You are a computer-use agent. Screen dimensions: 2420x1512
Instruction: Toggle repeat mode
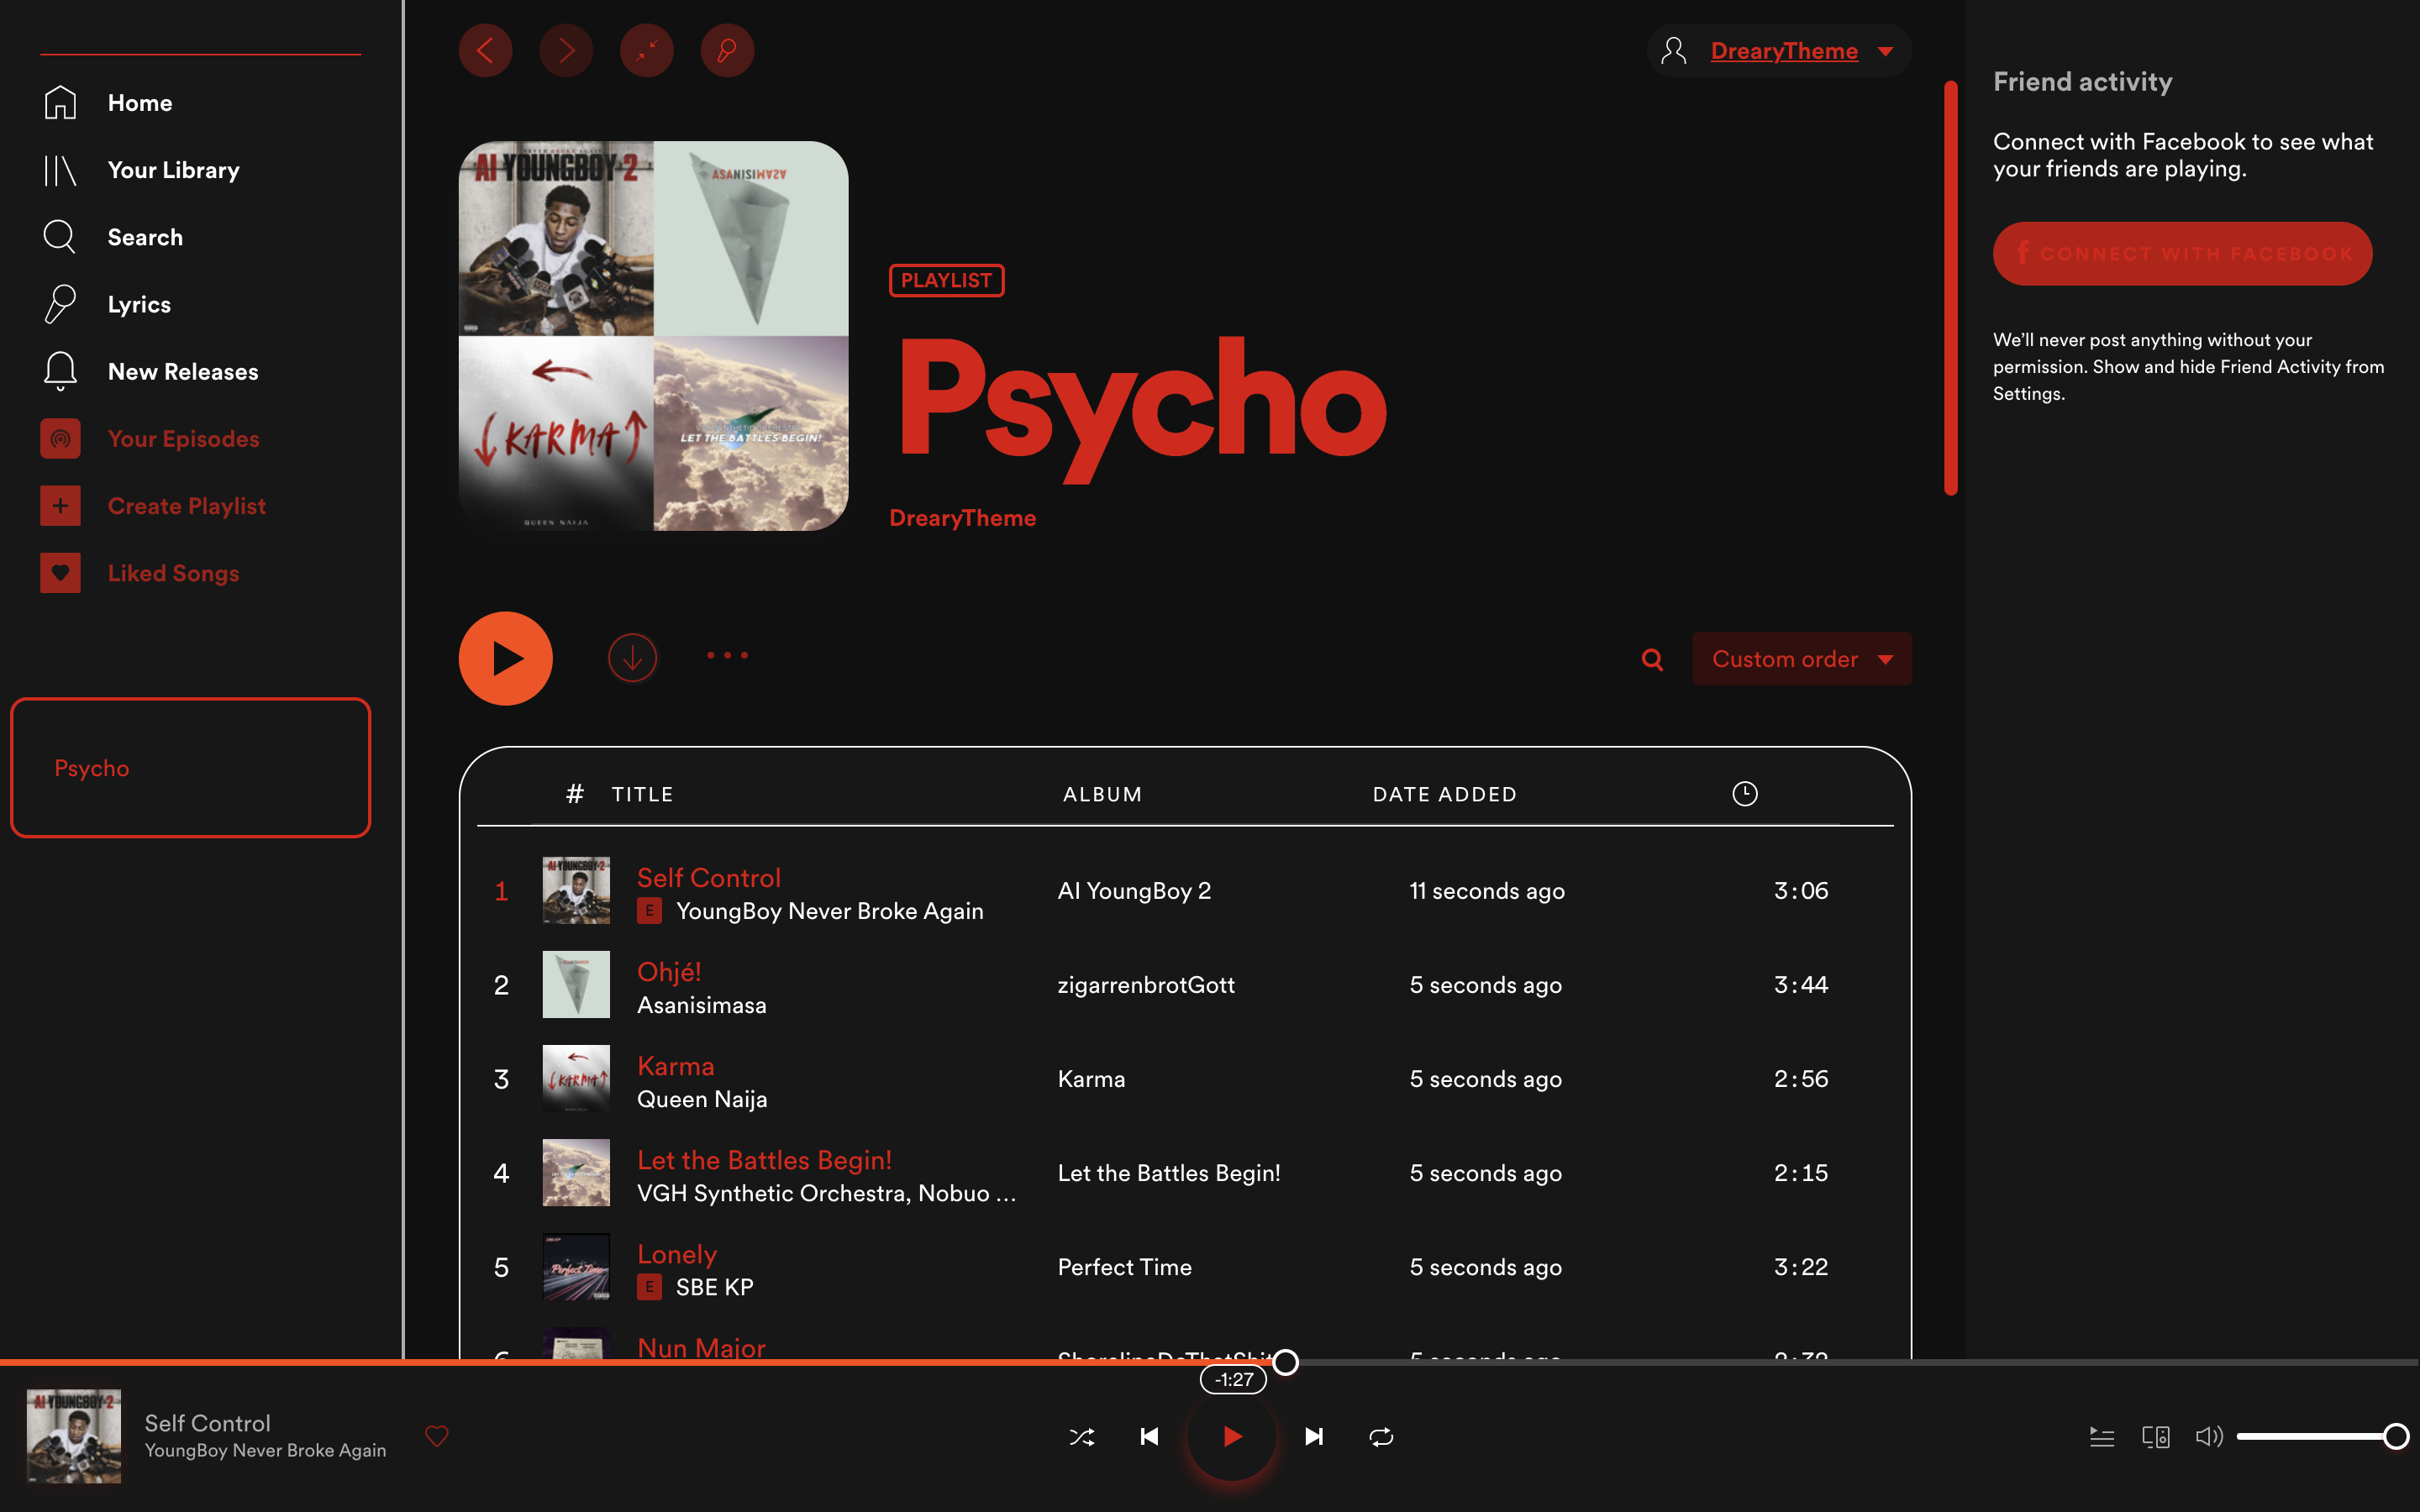(x=1381, y=1436)
